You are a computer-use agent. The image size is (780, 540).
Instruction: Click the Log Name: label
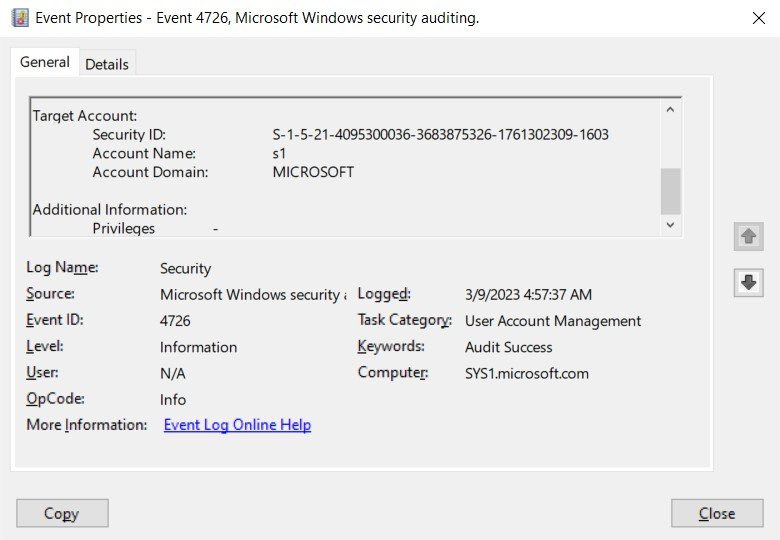tap(62, 267)
